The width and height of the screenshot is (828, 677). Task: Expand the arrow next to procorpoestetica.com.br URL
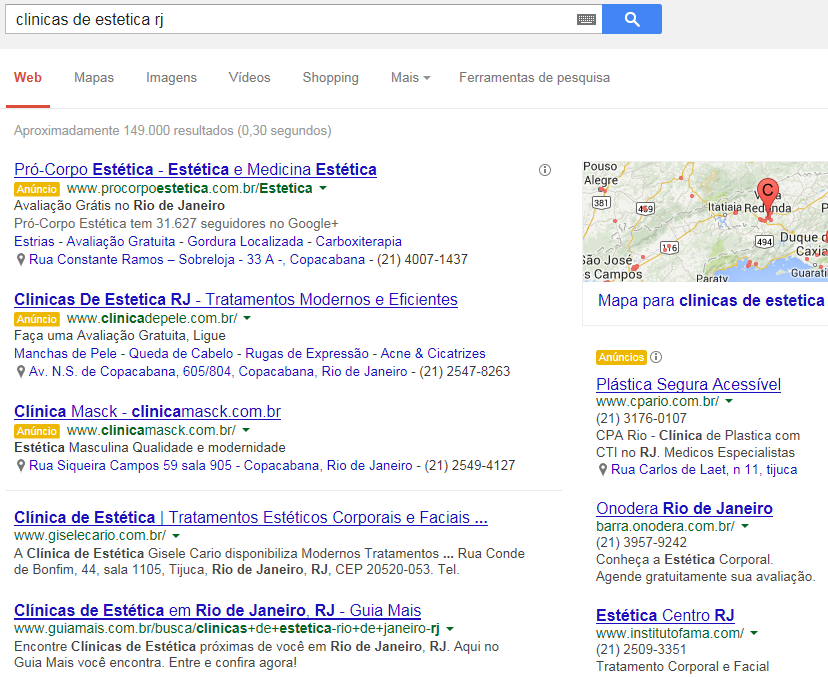pyautogui.click(x=323, y=188)
